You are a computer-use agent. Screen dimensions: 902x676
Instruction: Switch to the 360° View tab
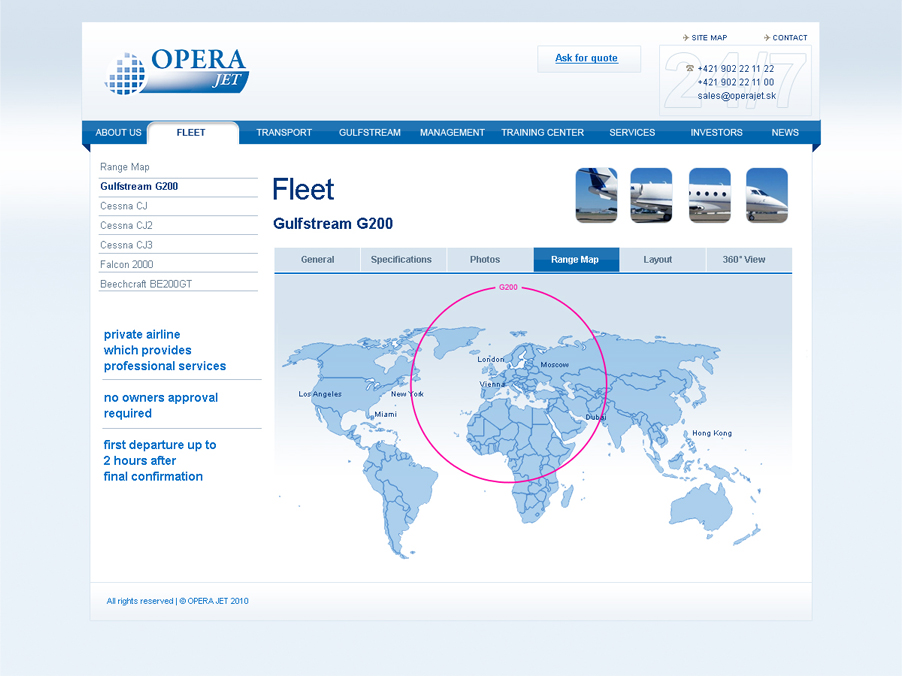tap(749, 259)
